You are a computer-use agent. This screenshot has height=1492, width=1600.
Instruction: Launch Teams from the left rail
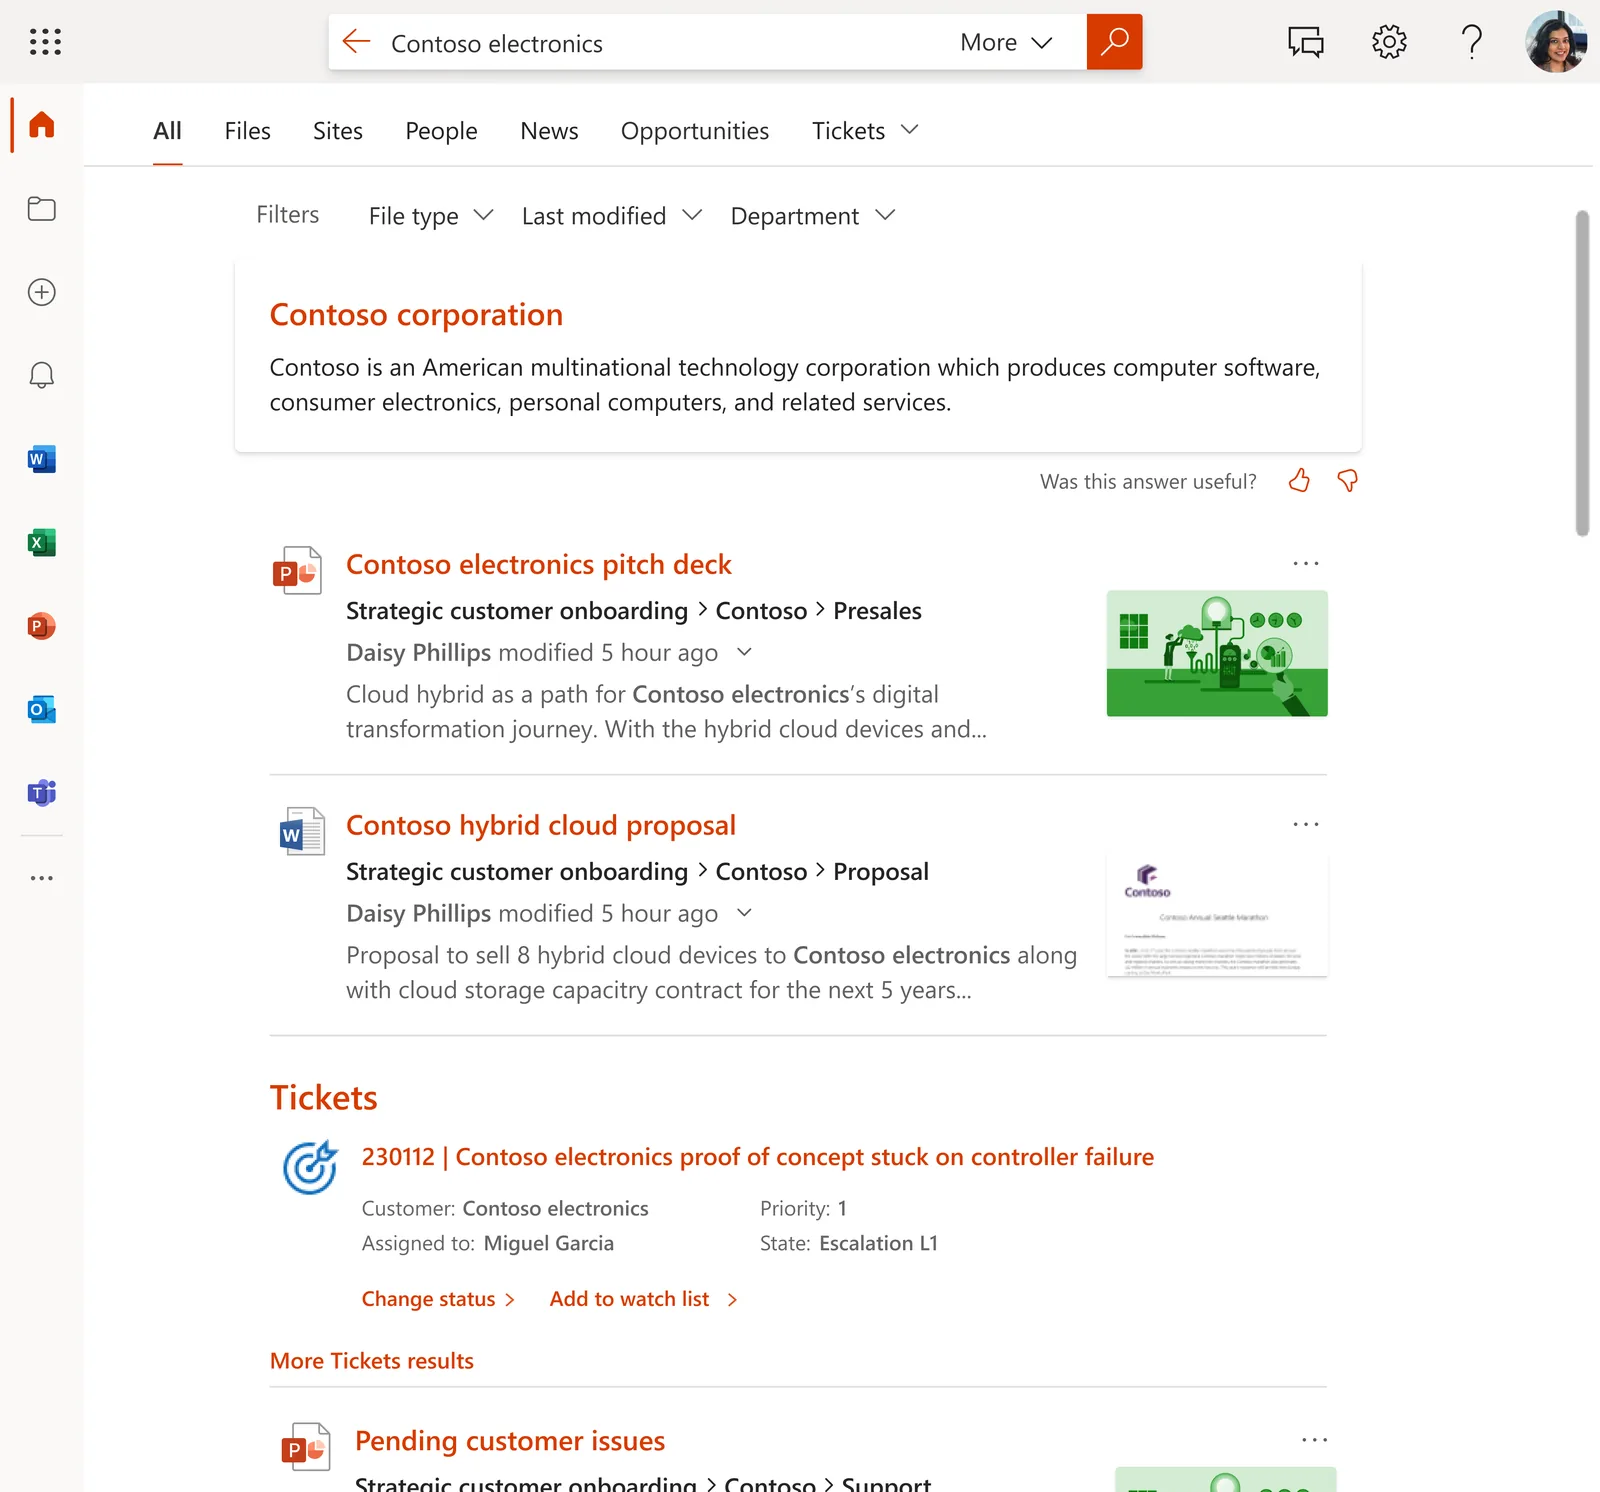pos(42,793)
